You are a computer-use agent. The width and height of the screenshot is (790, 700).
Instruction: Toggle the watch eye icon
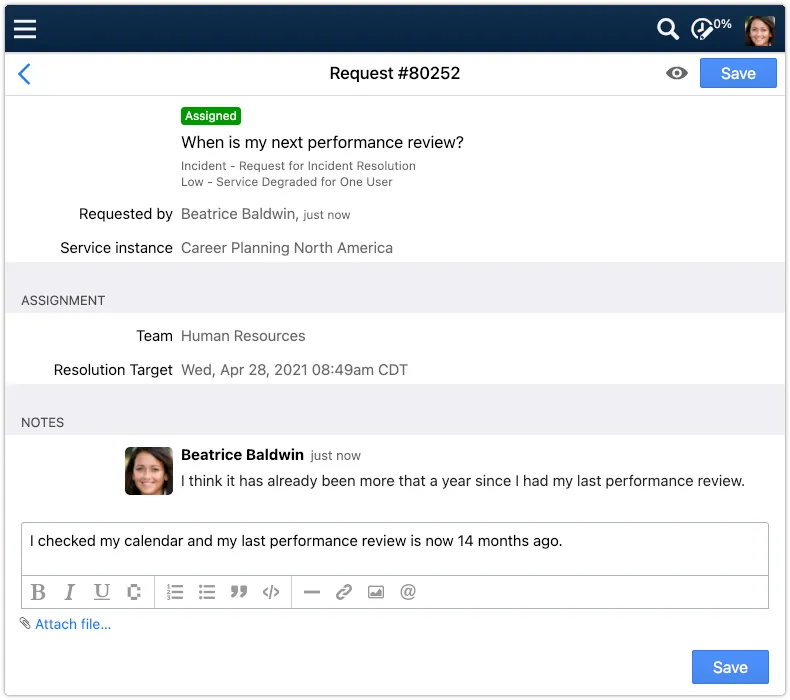(x=676, y=73)
